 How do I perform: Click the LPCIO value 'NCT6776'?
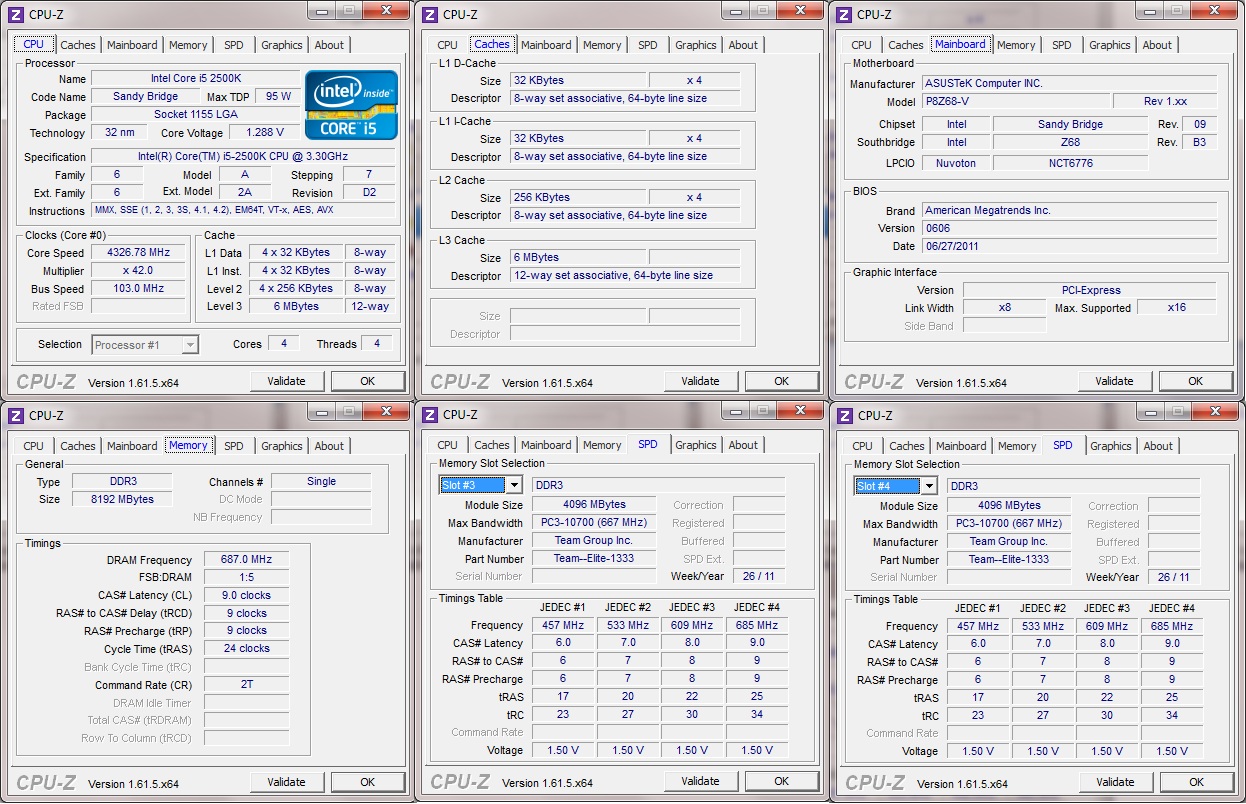click(x=1071, y=162)
